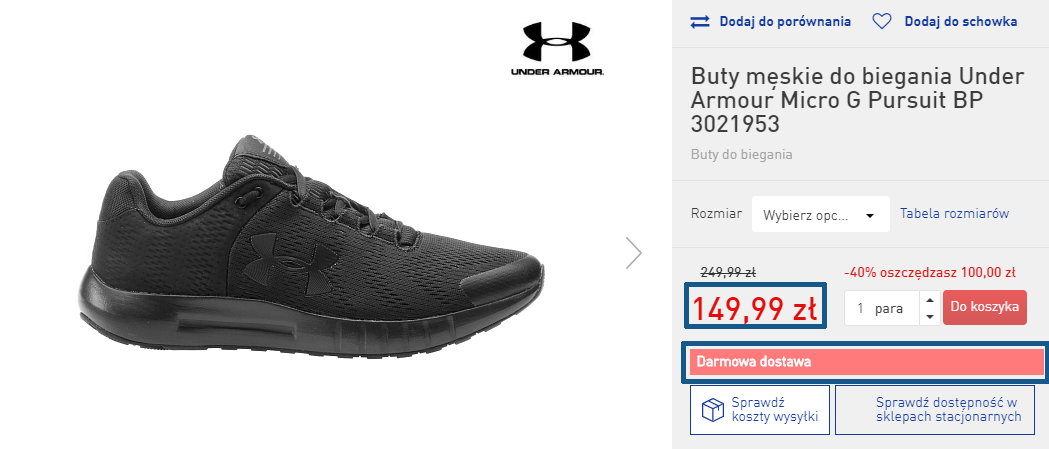Click Dodaj do porównania link
The height and width of the screenshot is (449, 1049).
(x=785, y=21)
